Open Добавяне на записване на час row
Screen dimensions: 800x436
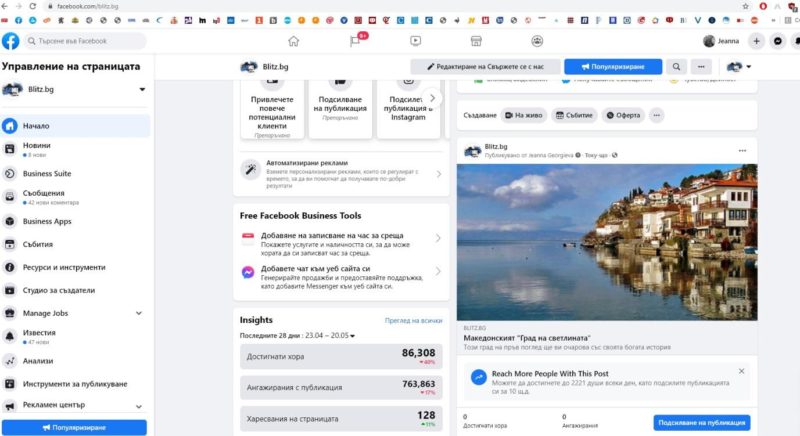point(341,244)
